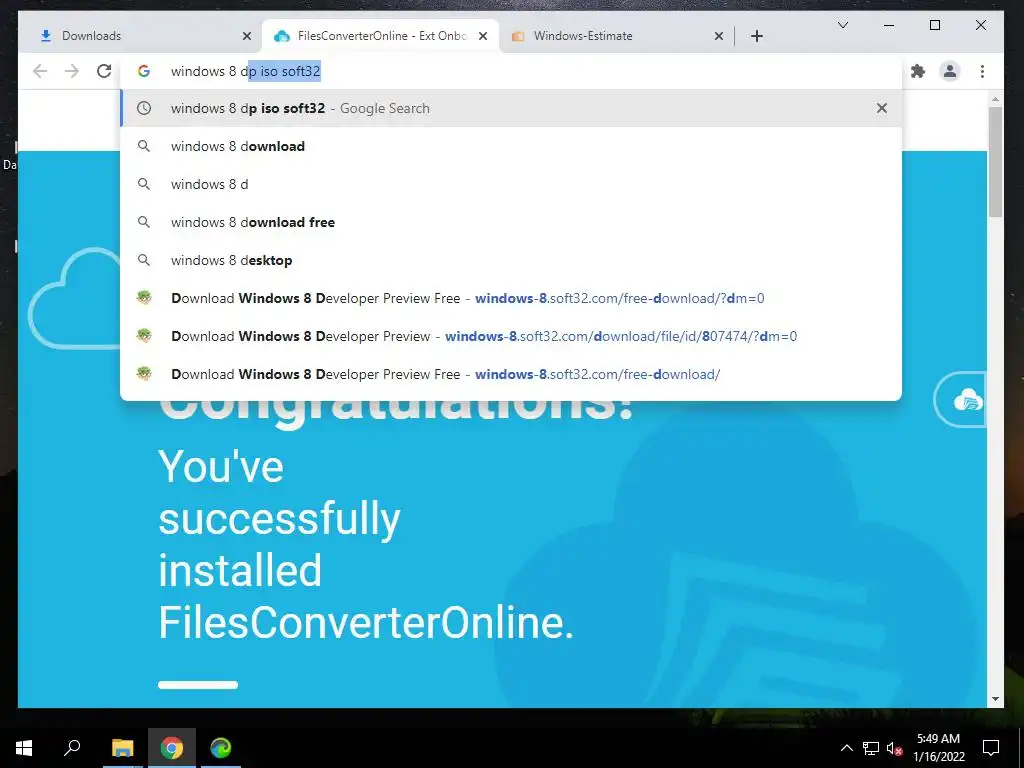The width and height of the screenshot is (1024, 768).
Task: Close the Windows-Estimate tab
Action: [x=719, y=36]
